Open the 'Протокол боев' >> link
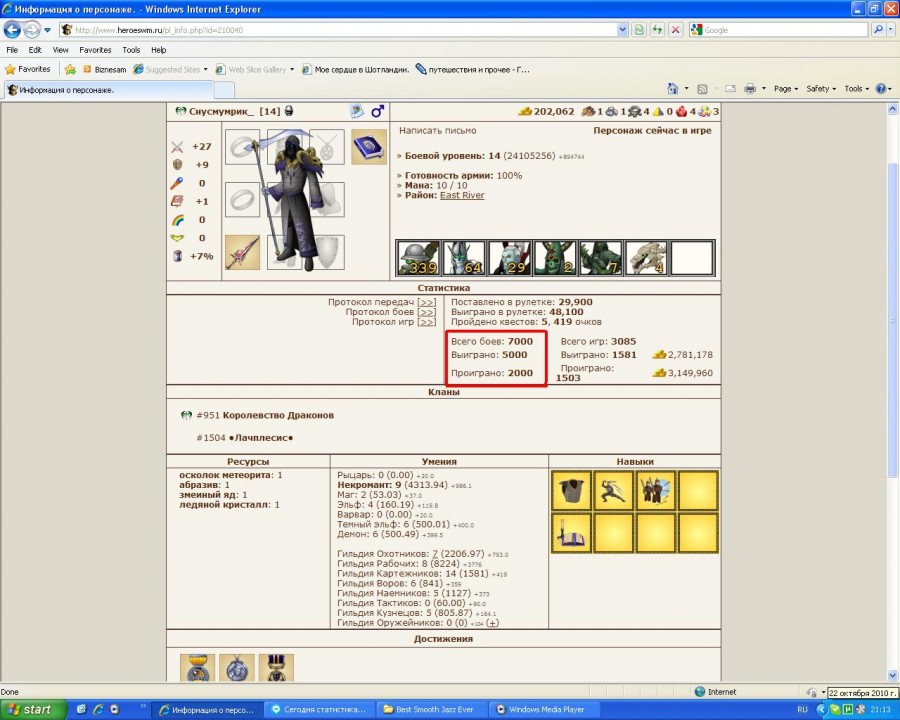The width and height of the screenshot is (900, 720). click(x=426, y=312)
